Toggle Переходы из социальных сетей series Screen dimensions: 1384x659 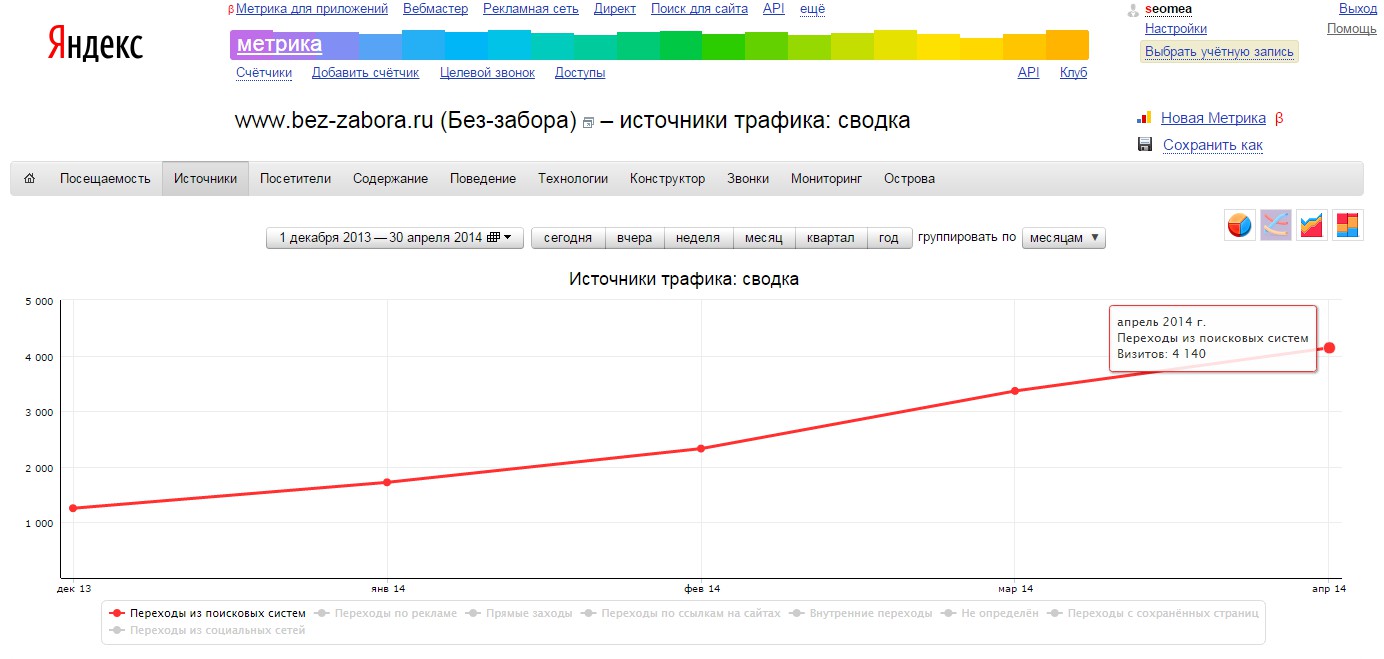point(208,631)
